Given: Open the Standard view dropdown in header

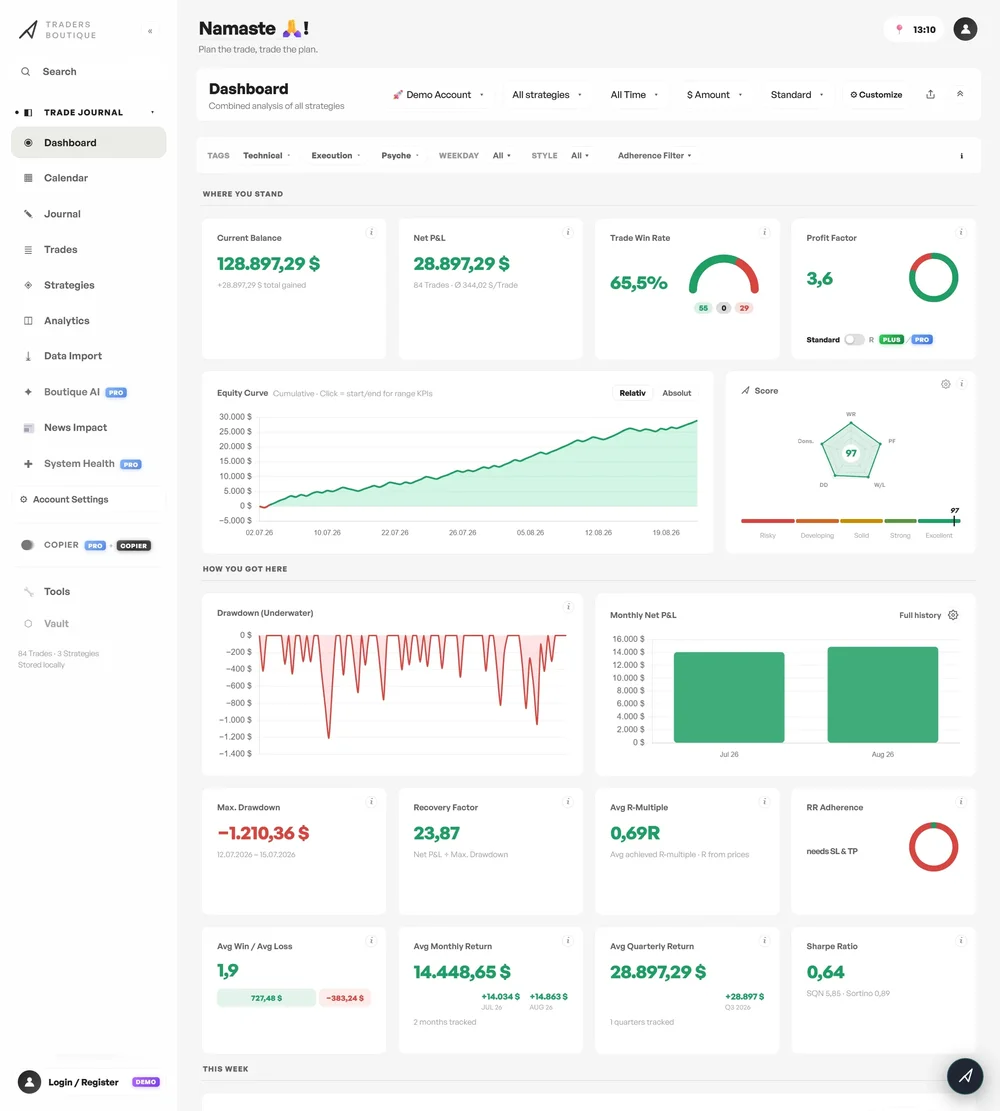Looking at the screenshot, I should 797,95.
